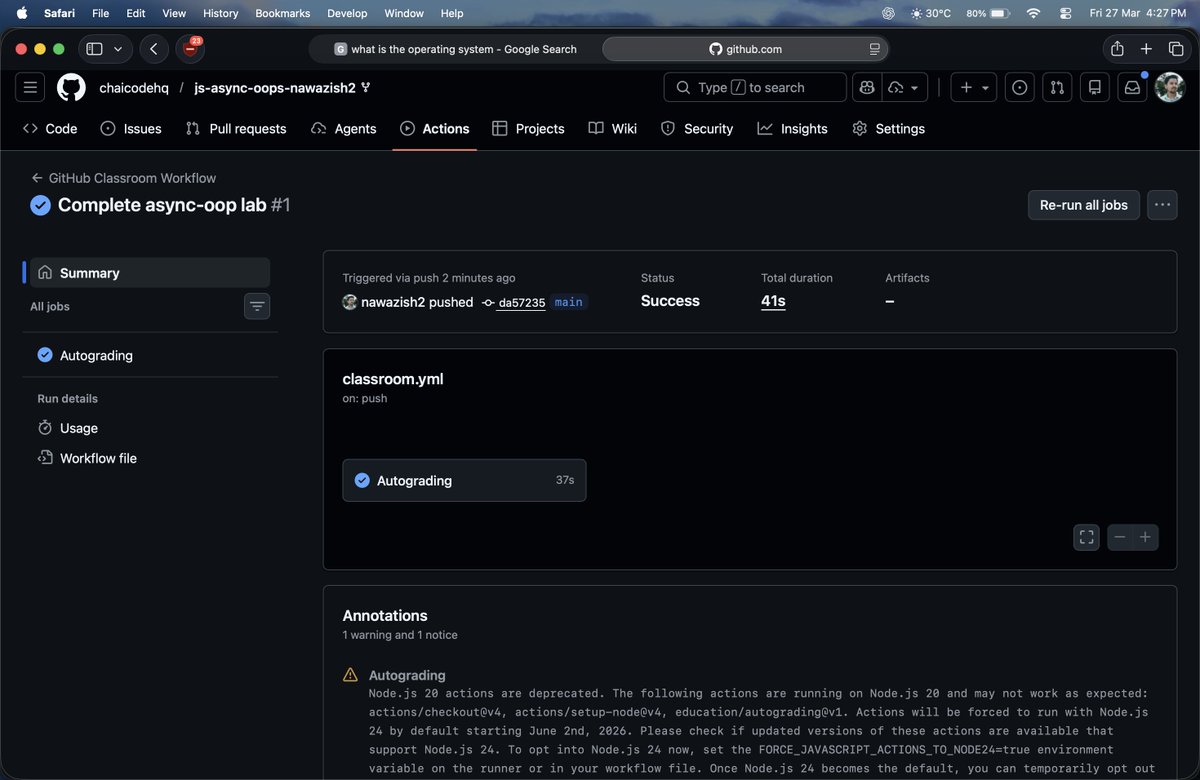Click the fork icon beside the repository name
1200x780 pixels.
pyautogui.click(x=366, y=88)
